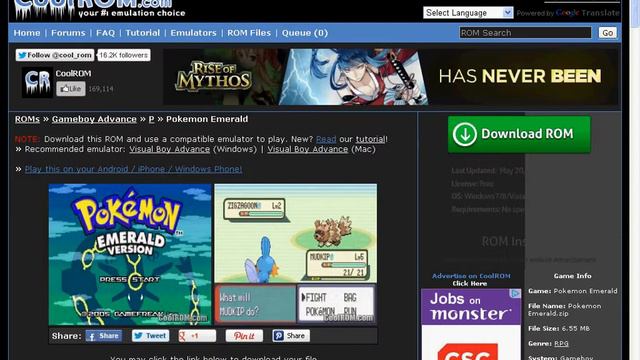Click the CoolROM.com site logo
The image size is (640, 360).
100,9
